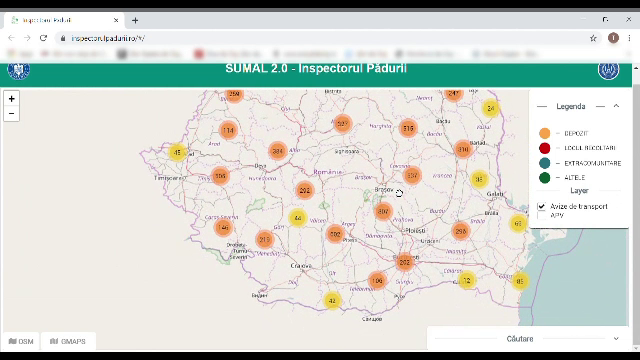Click the red LOCUL RECOLTARII legend swatch
640x360 pixels.
point(544,148)
